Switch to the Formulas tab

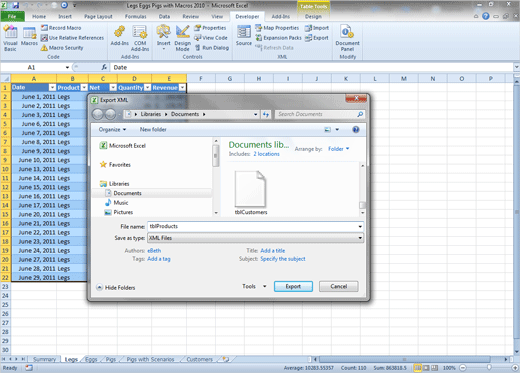click(x=136, y=16)
